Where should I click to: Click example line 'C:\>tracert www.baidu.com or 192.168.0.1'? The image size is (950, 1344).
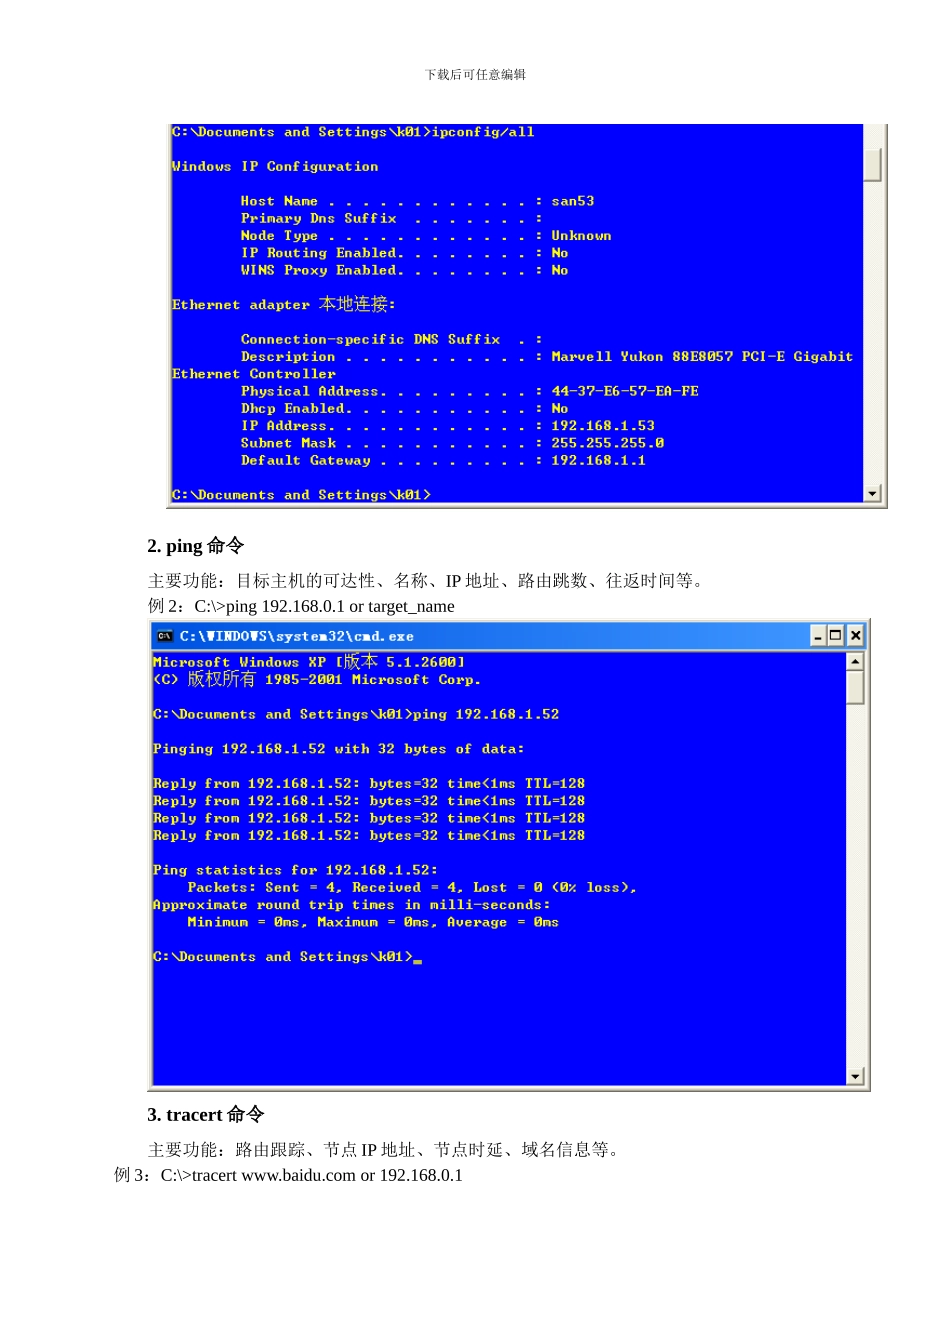(x=311, y=1175)
